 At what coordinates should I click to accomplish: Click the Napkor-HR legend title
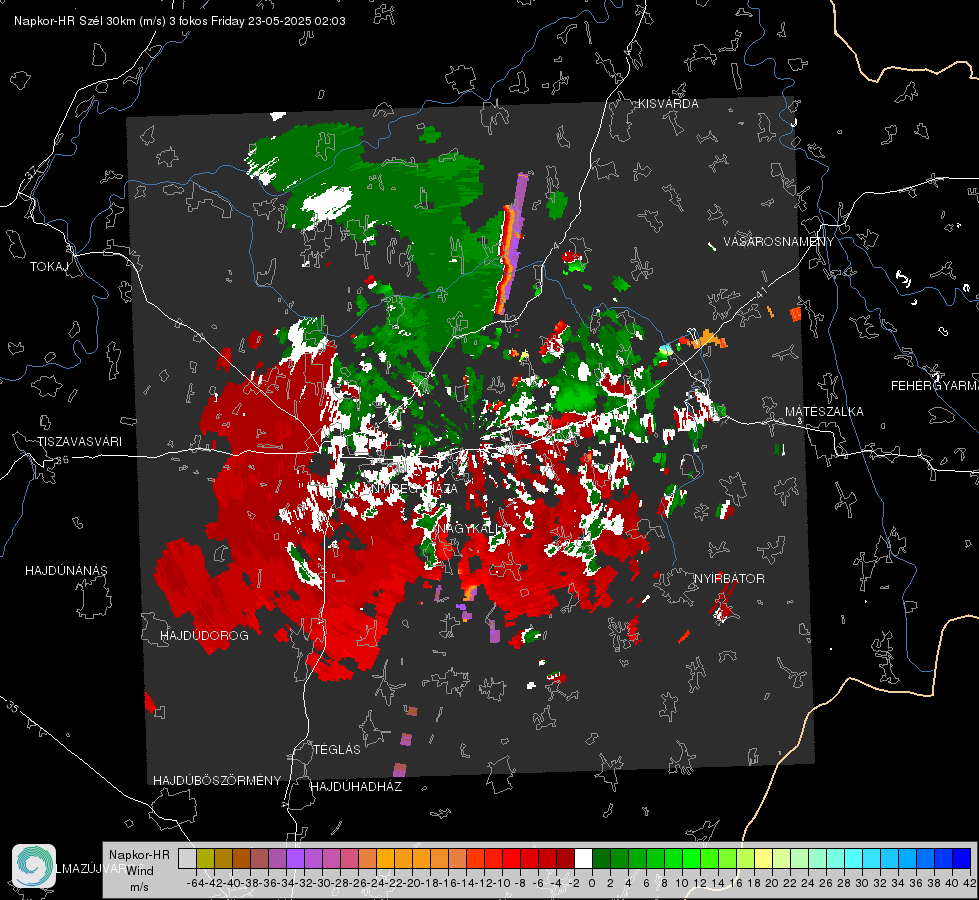coord(139,855)
